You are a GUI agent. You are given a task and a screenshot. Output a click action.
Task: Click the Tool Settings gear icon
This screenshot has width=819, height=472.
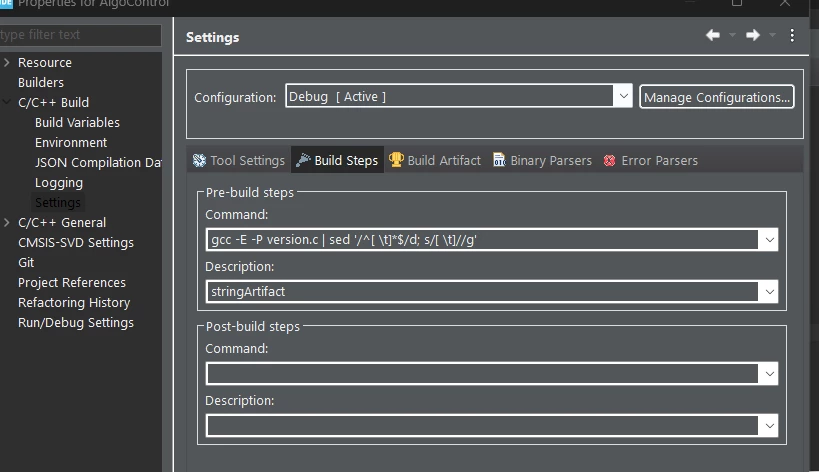[x=199, y=160]
